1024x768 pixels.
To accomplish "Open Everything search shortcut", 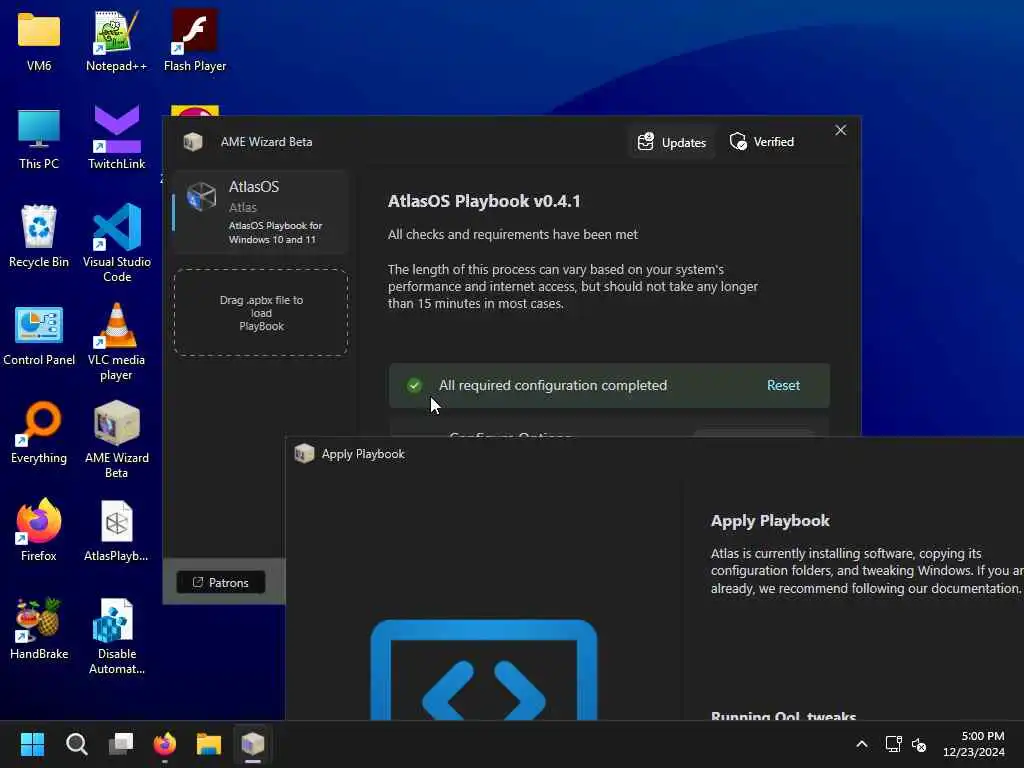I will [x=39, y=434].
